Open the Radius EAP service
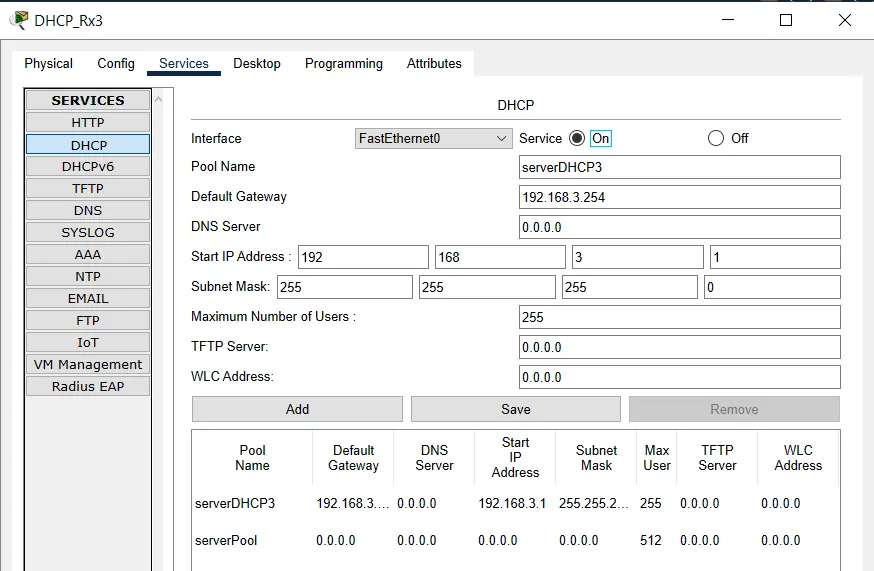874x571 pixels. (88, 387)
